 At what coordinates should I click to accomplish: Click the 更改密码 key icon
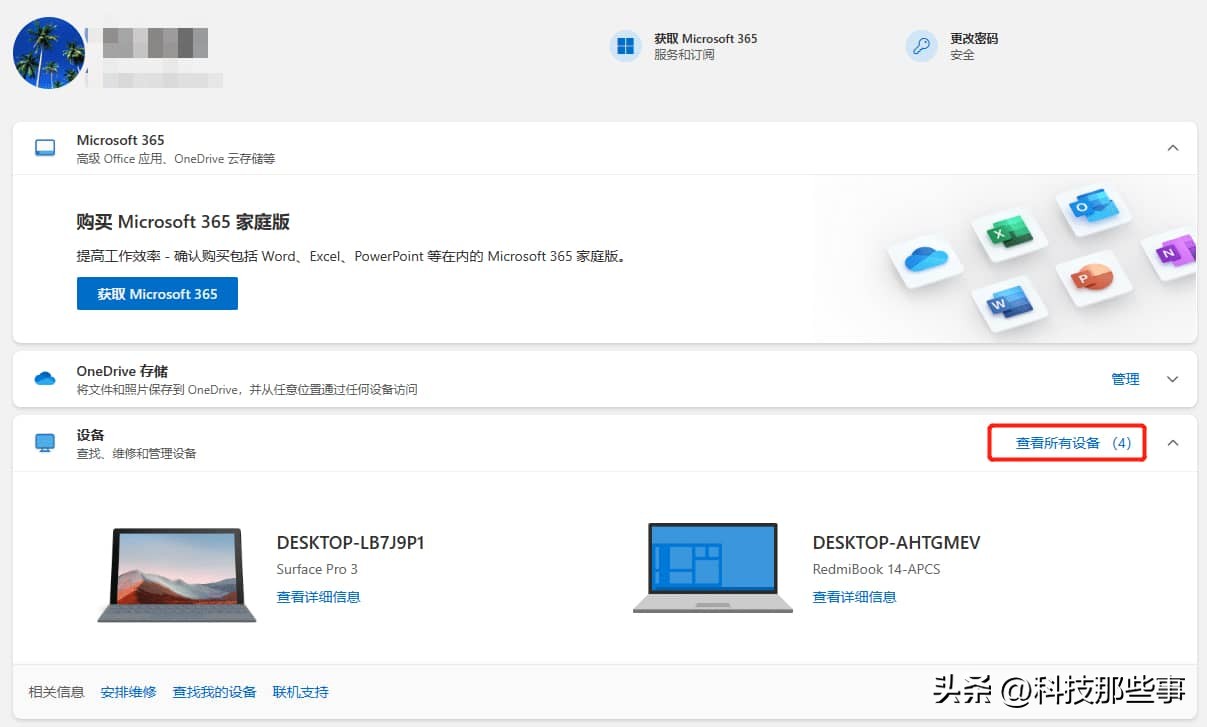click(920, 45)
